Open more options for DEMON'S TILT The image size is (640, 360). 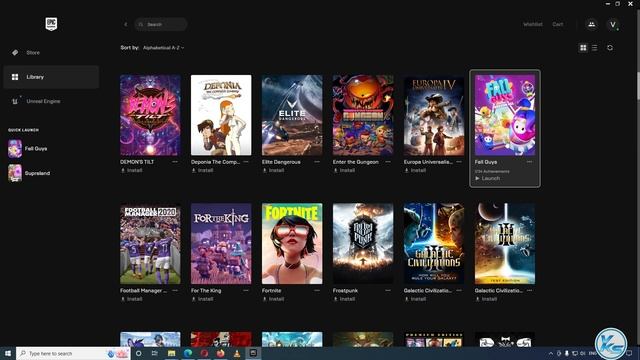175,162
